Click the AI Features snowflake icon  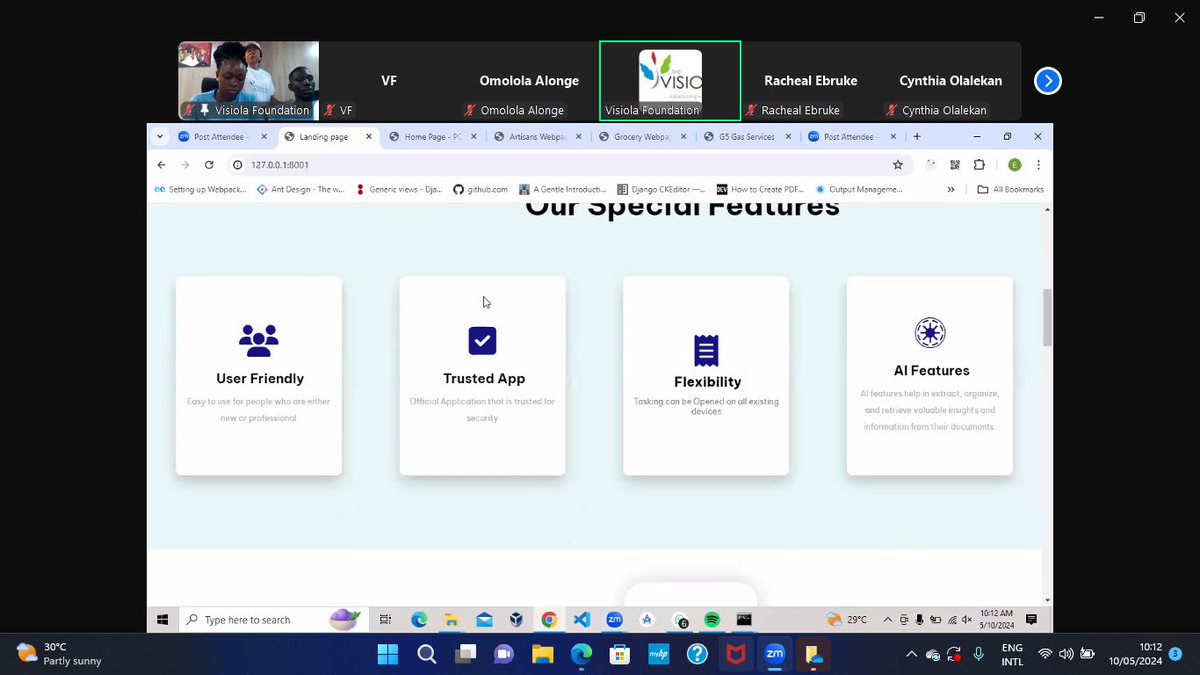tap(929, 333)
